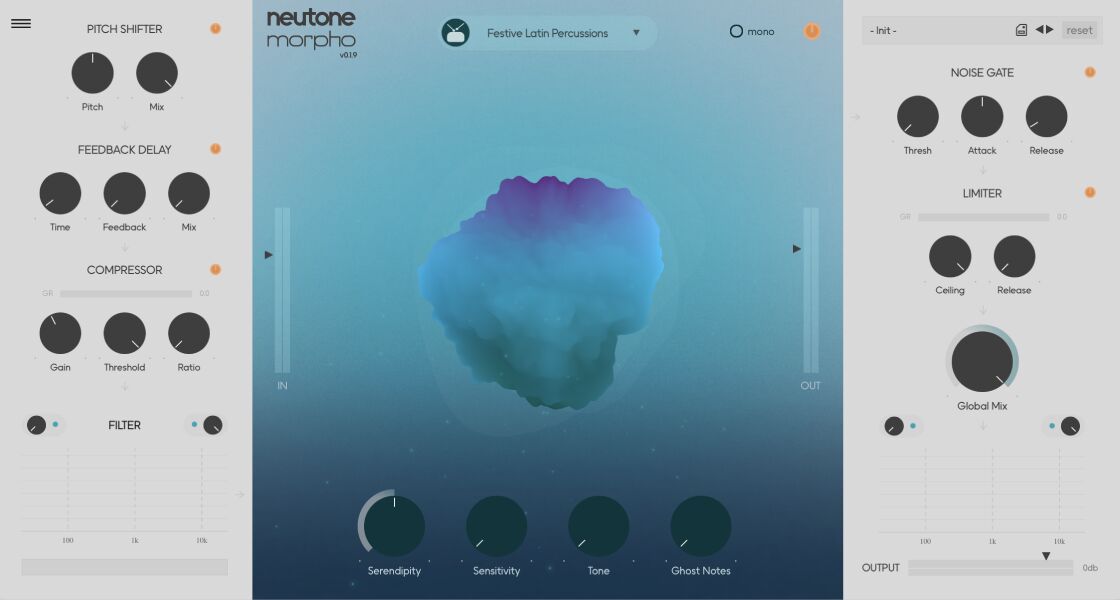This screenshot has height=600, width=1120.
Task: Click the FILTER section header
Action: click(x=125, y=425)
